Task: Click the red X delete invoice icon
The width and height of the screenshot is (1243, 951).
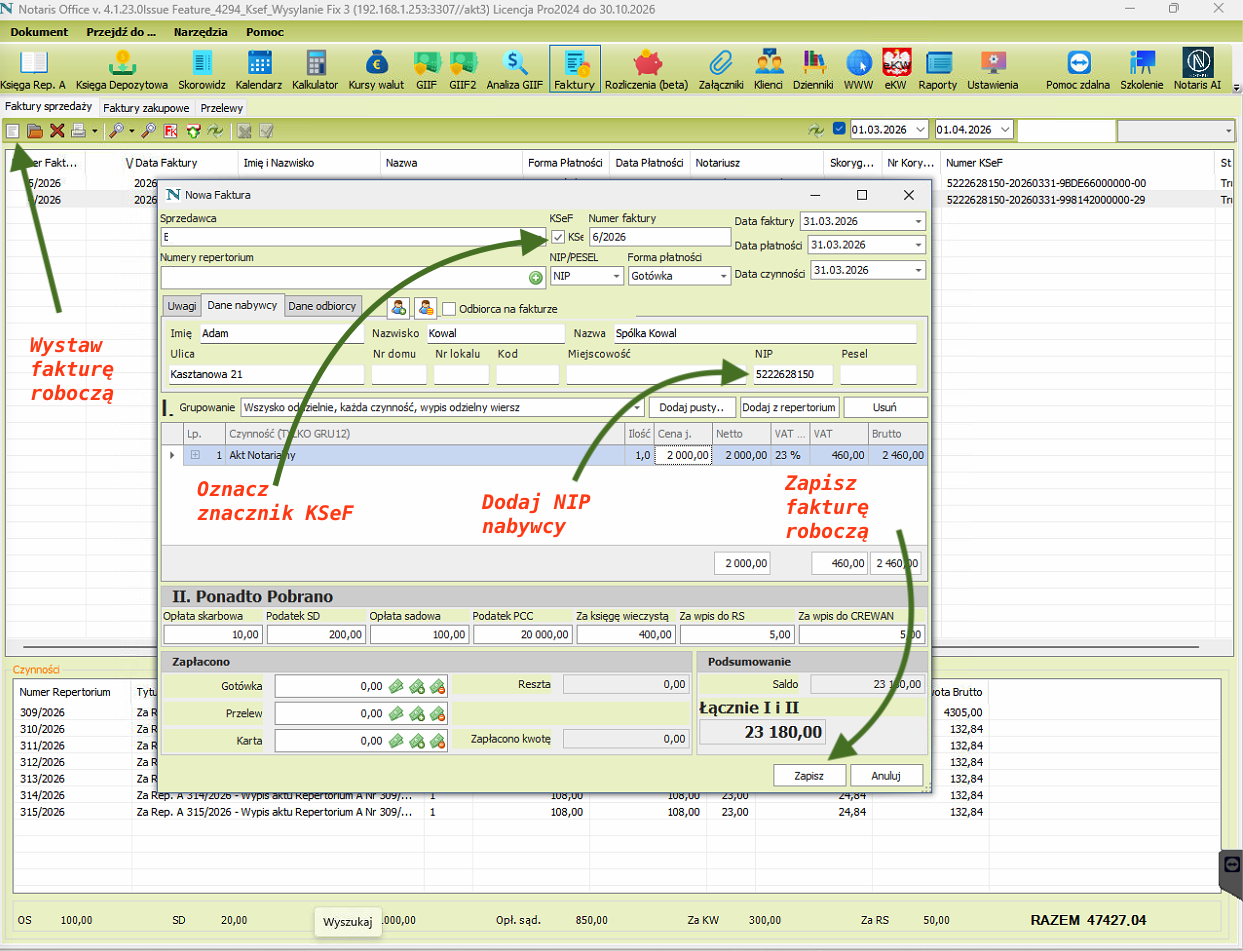Action: pyautogui.click(x=57, y=130)
